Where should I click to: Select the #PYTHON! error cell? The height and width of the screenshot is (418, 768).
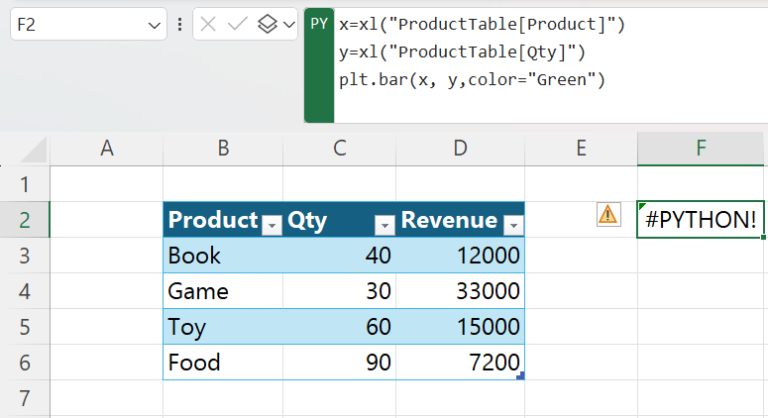tap(700, 220)
